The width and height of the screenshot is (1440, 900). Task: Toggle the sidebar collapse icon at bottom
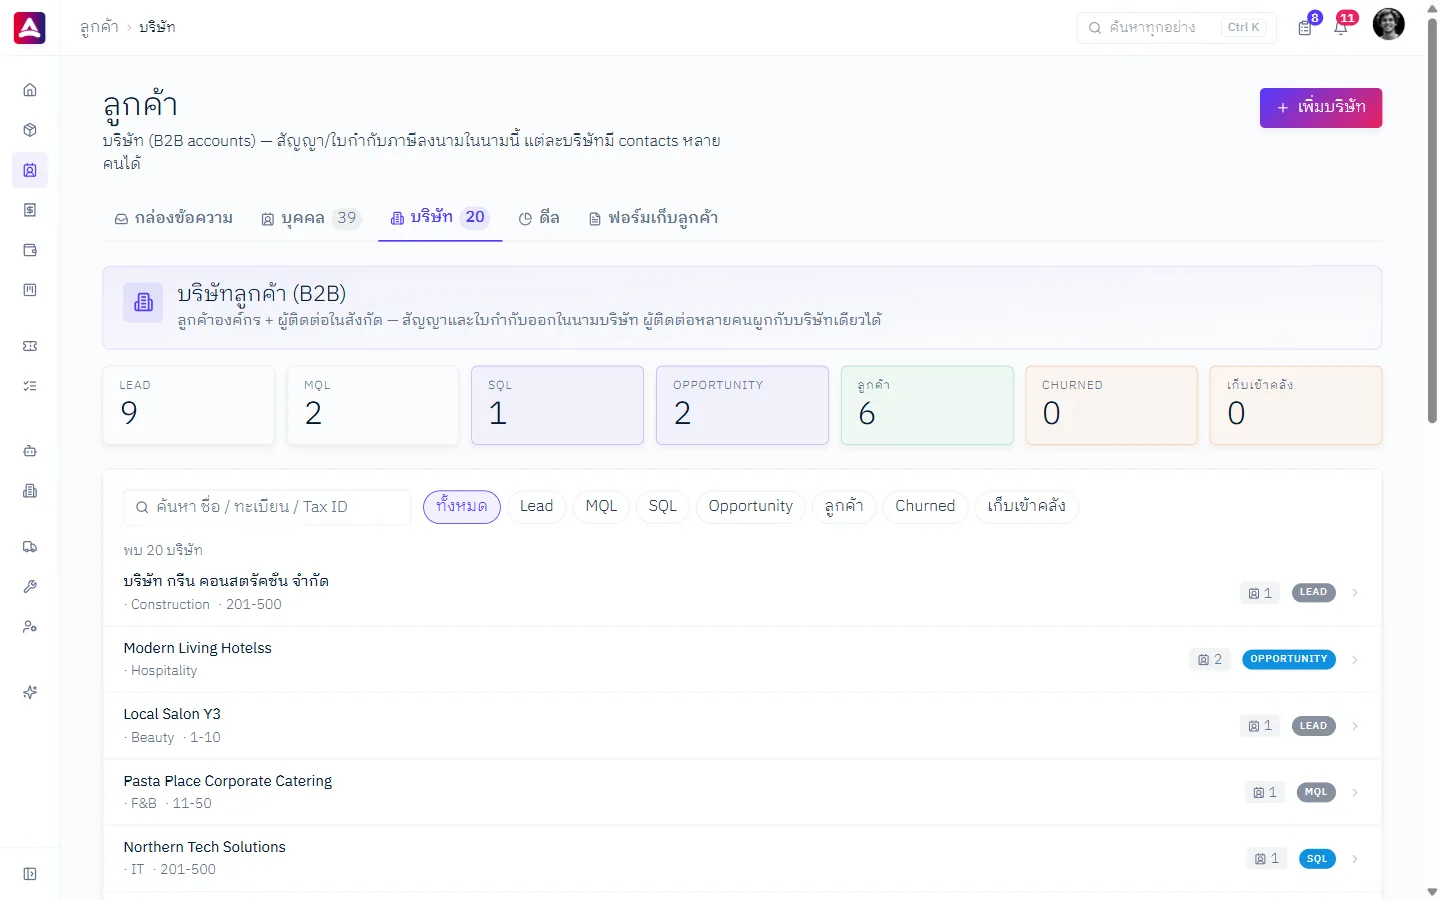30,874
